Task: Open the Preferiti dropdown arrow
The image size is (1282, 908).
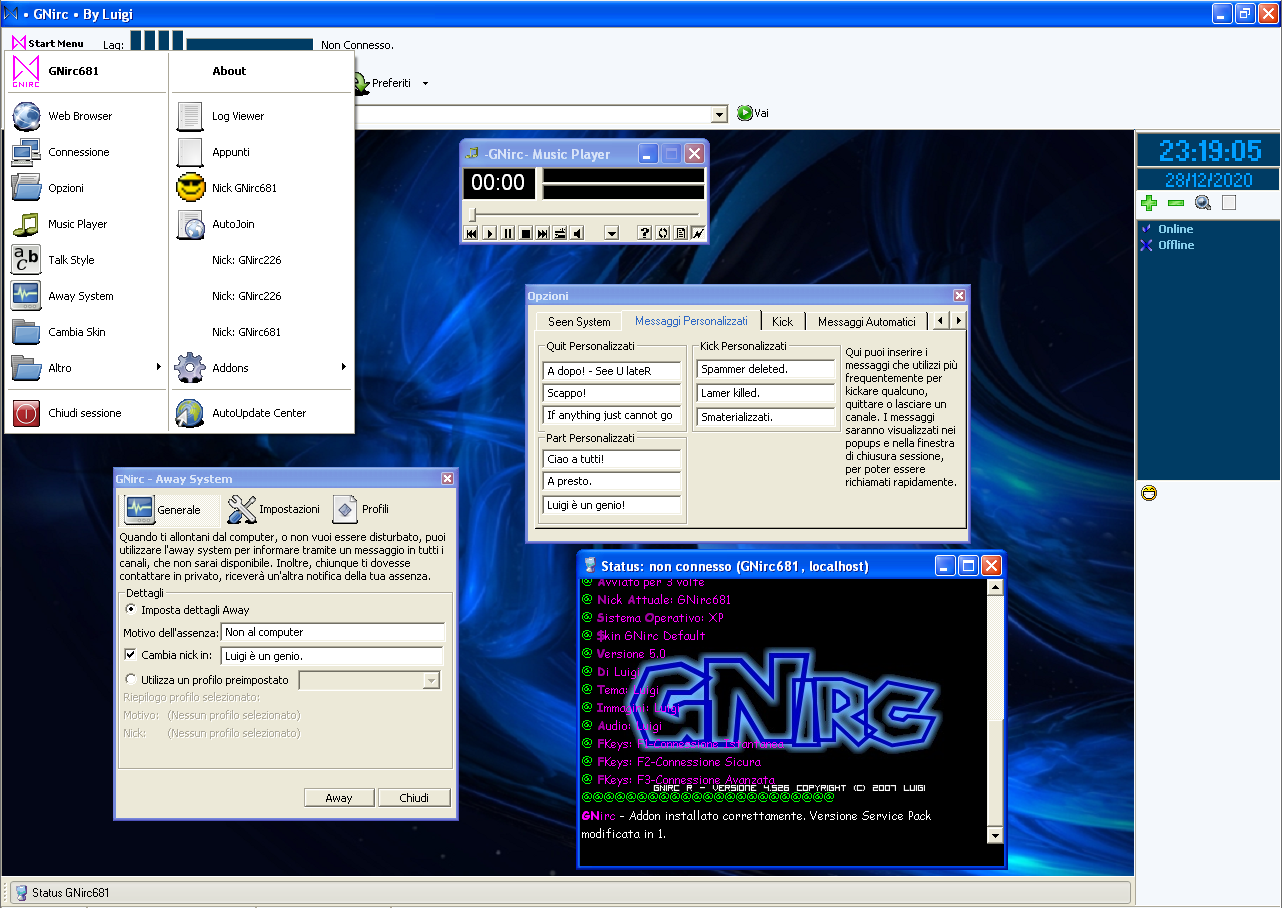Action: [x=425, y=84]
